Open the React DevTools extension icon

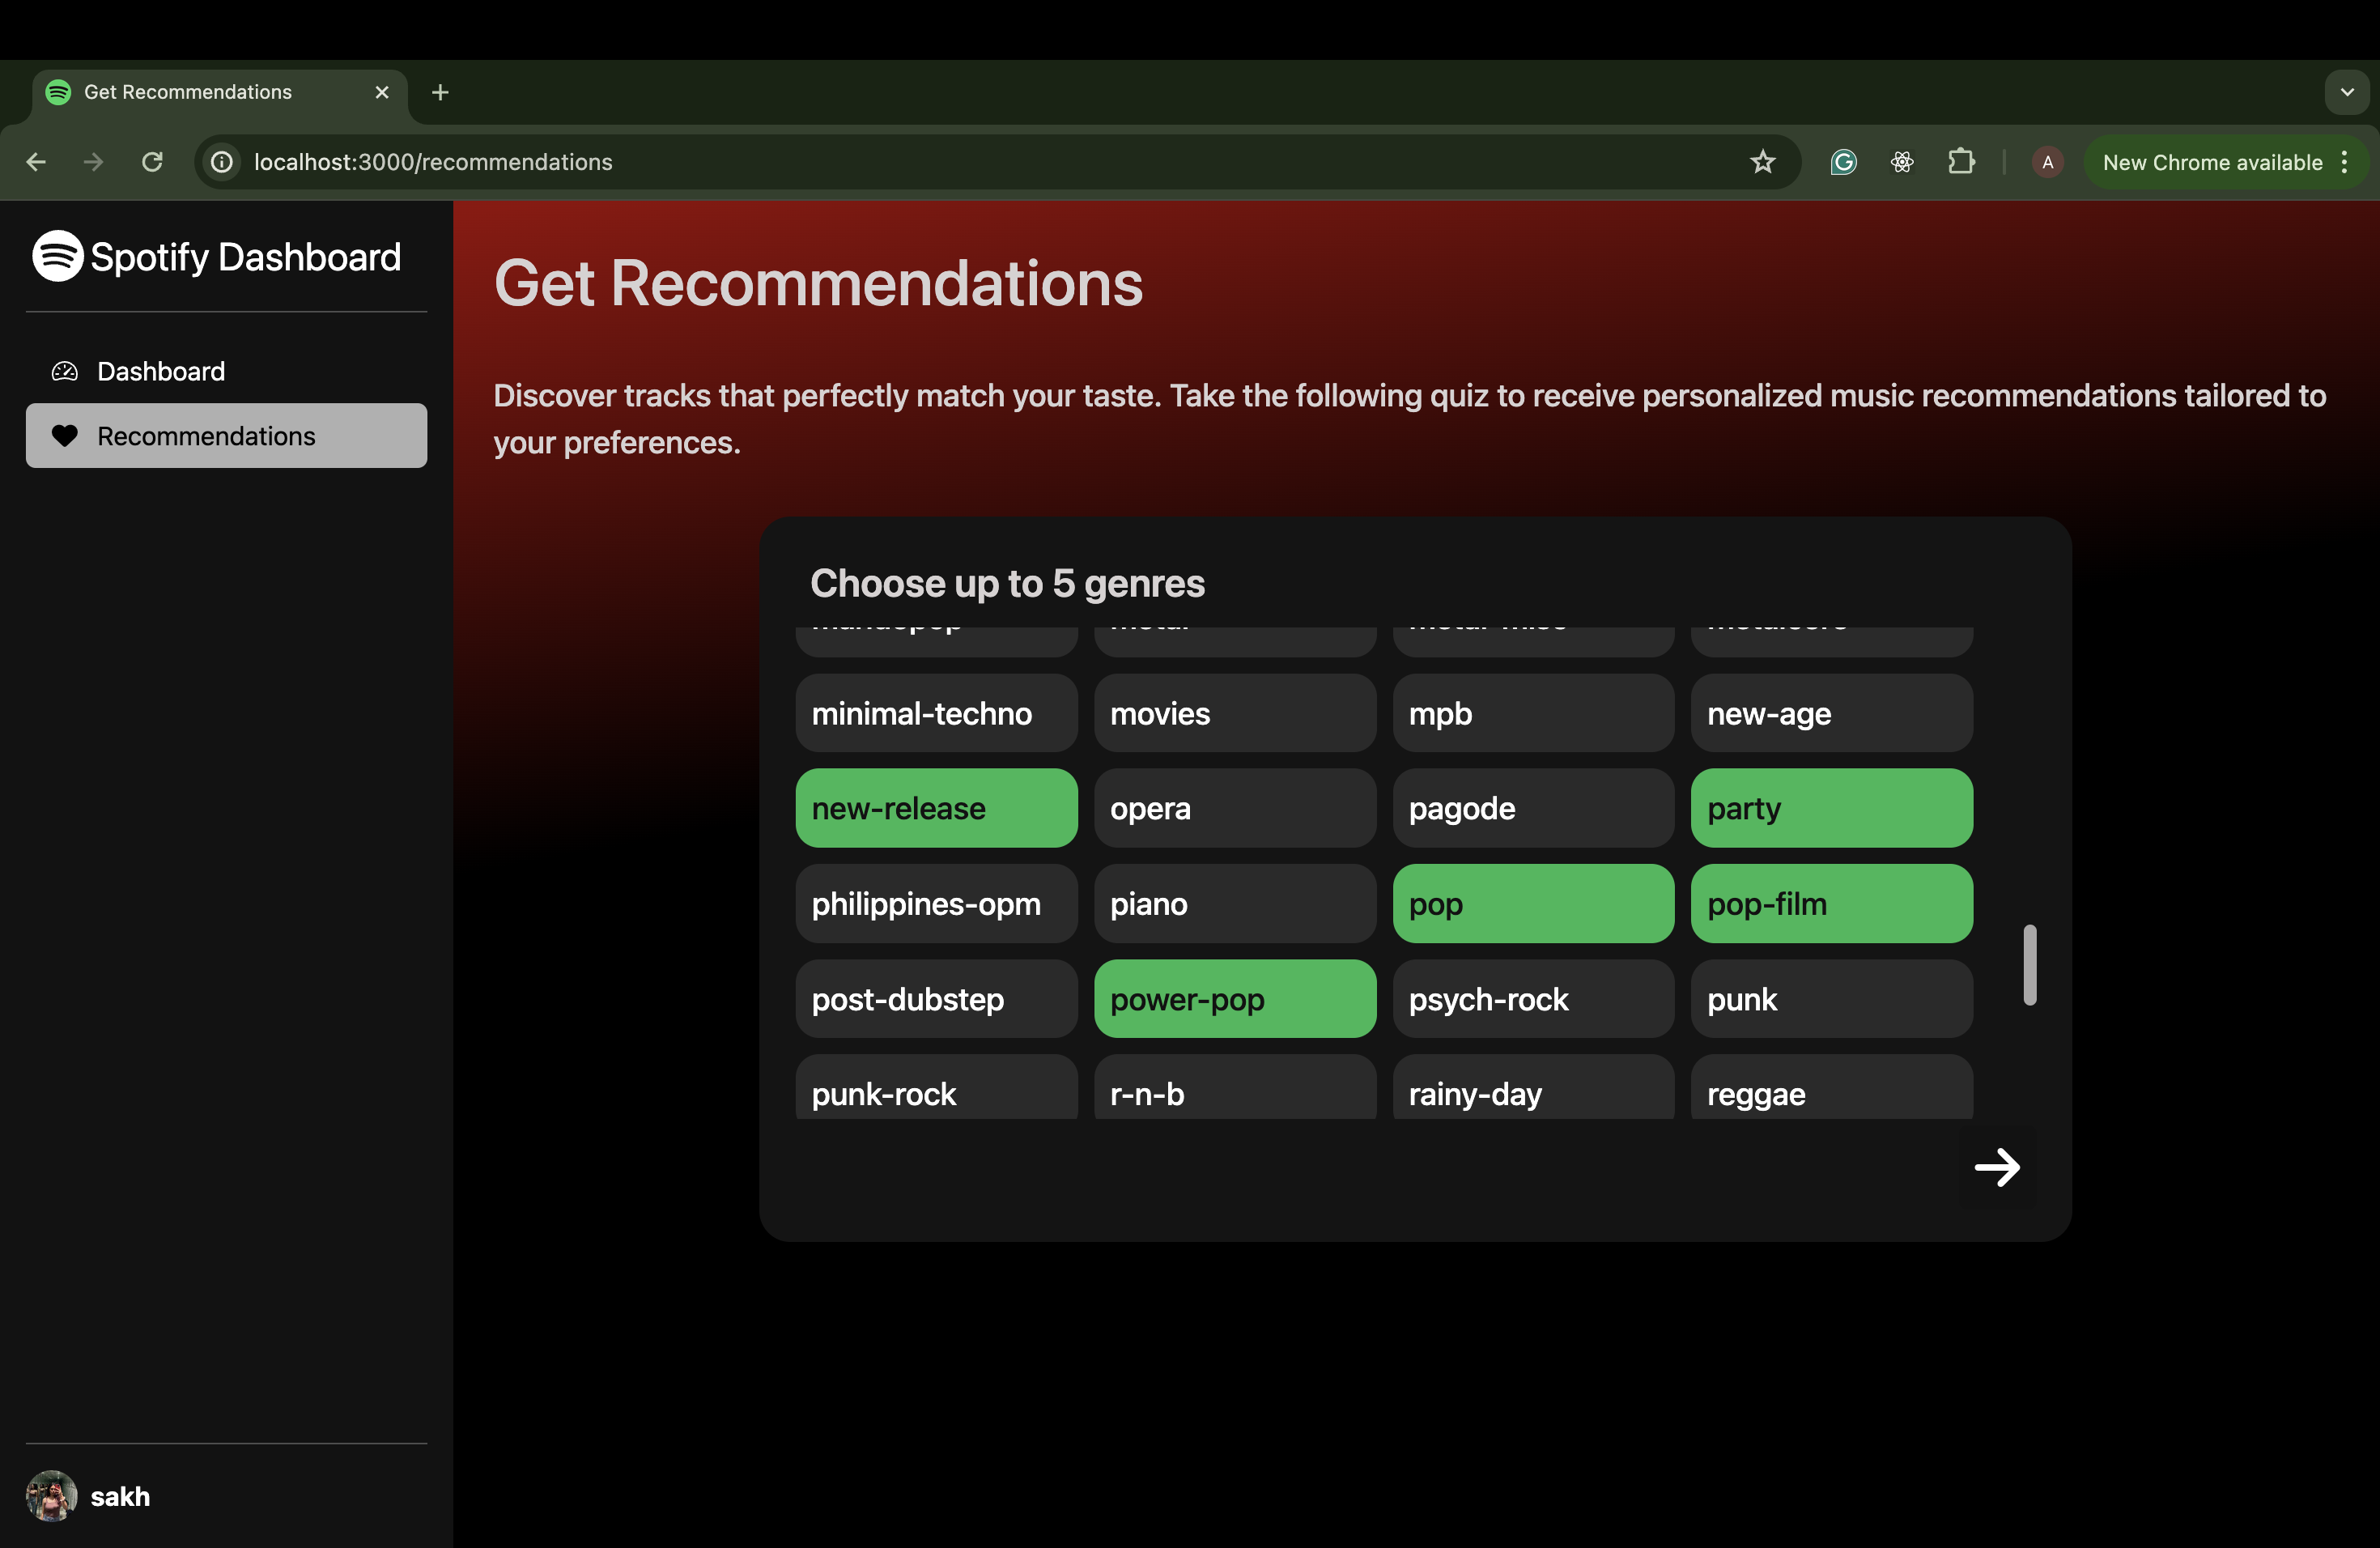(1902, 162)
